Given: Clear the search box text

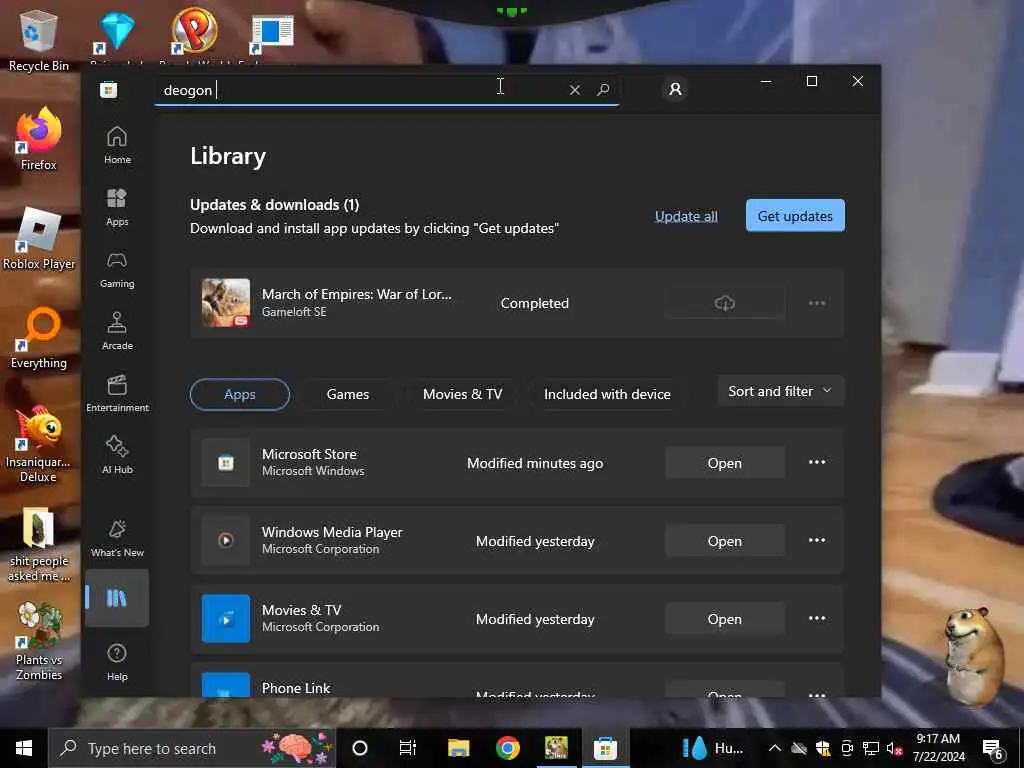Looking at the screenshot, I should [575, 89].
